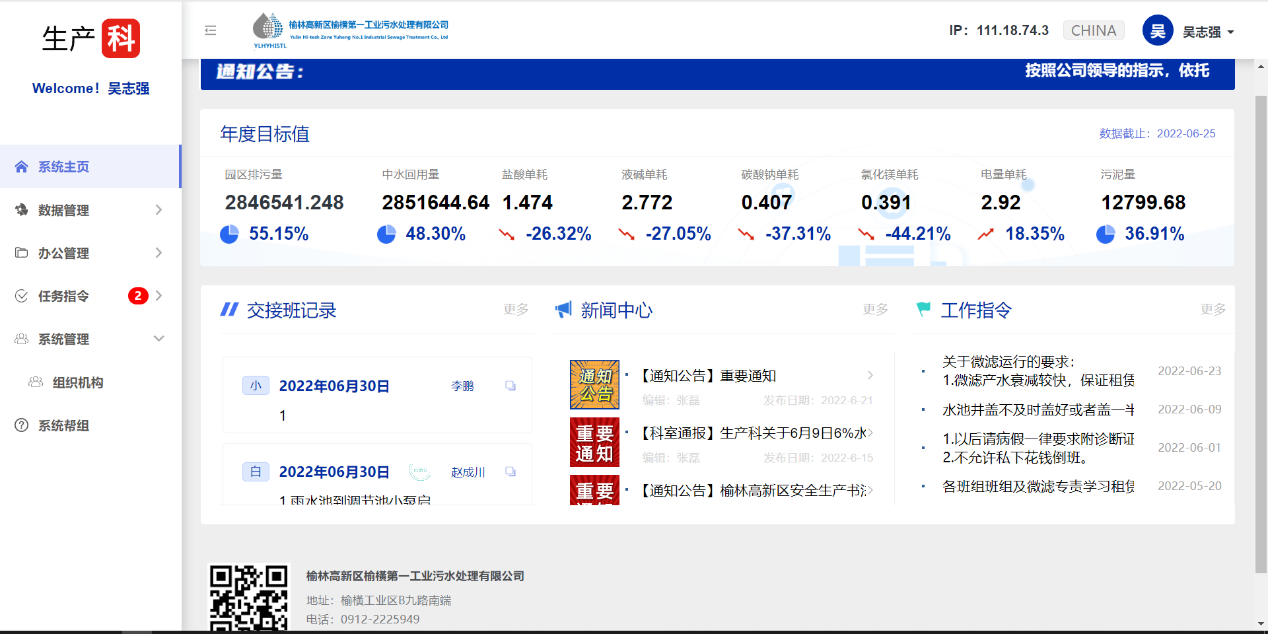Click the user avatar circle icon
Screen dimensions: 1268x634
1157,31
